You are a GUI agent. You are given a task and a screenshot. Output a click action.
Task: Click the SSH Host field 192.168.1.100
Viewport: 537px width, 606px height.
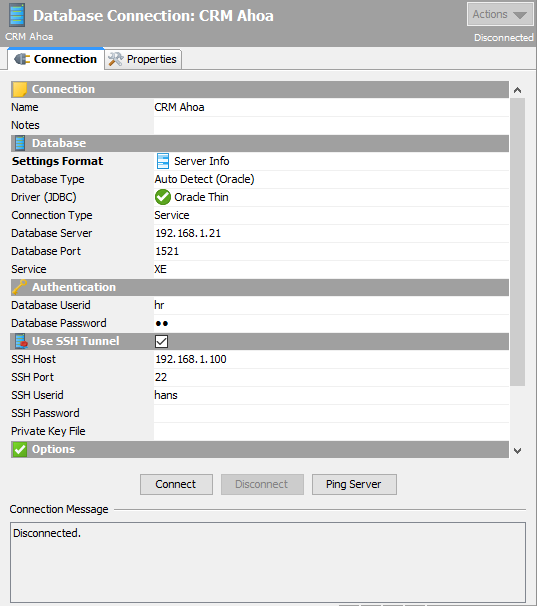[x=331, y=359]
